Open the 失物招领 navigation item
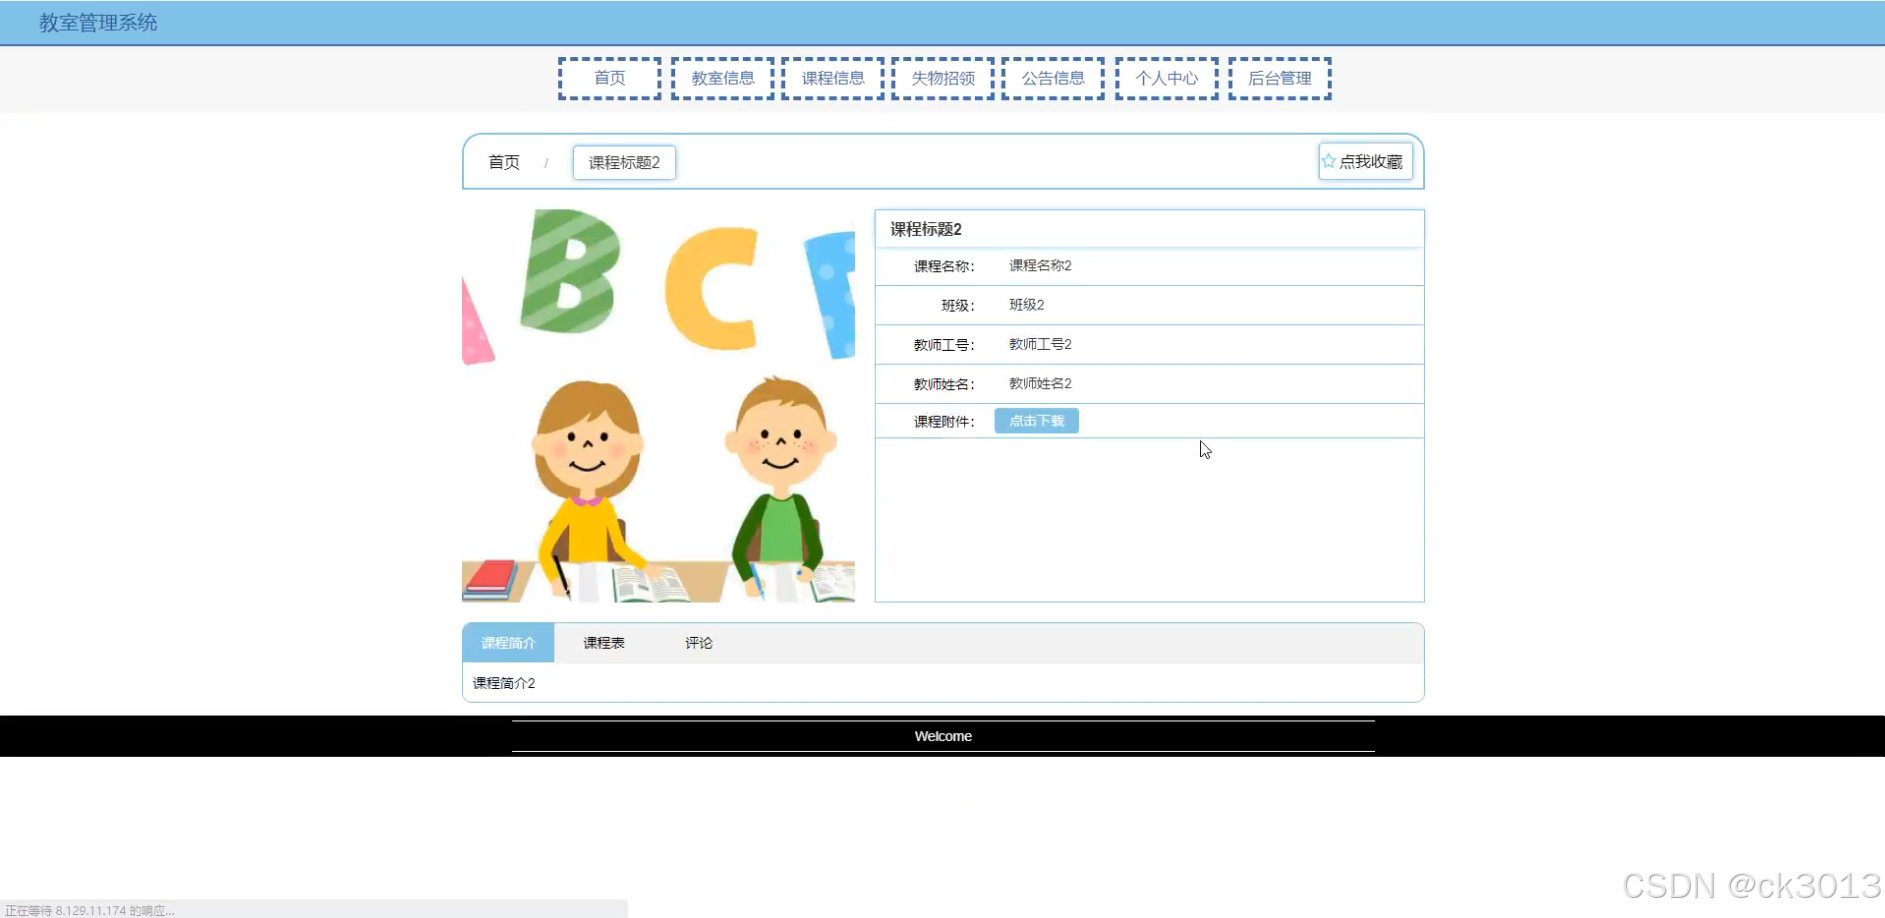The height and width of the screenshot is (918, 1885). [942, 78]
